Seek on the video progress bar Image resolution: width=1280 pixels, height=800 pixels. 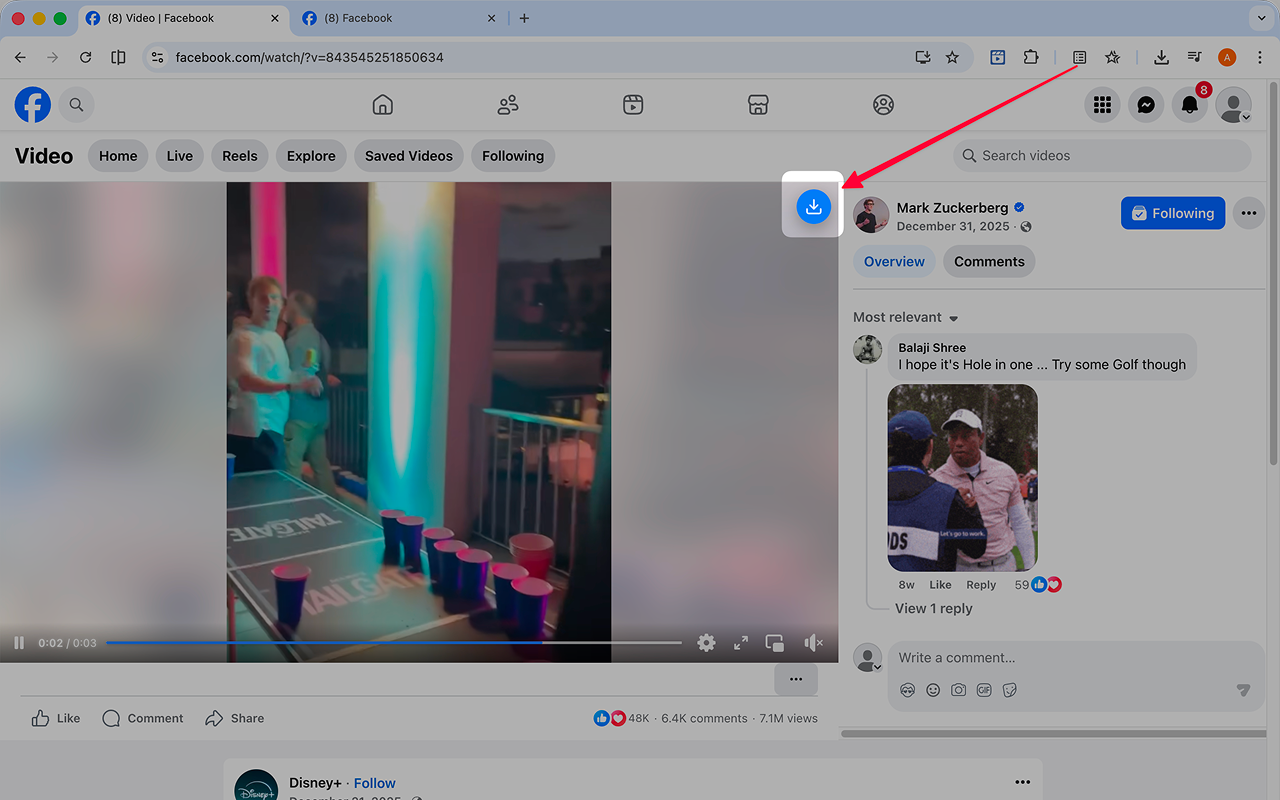point(394,643)
